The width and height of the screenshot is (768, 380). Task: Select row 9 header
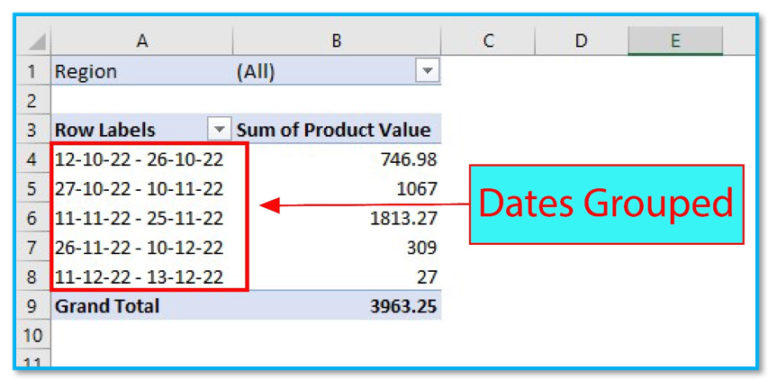tap(32, 306)
